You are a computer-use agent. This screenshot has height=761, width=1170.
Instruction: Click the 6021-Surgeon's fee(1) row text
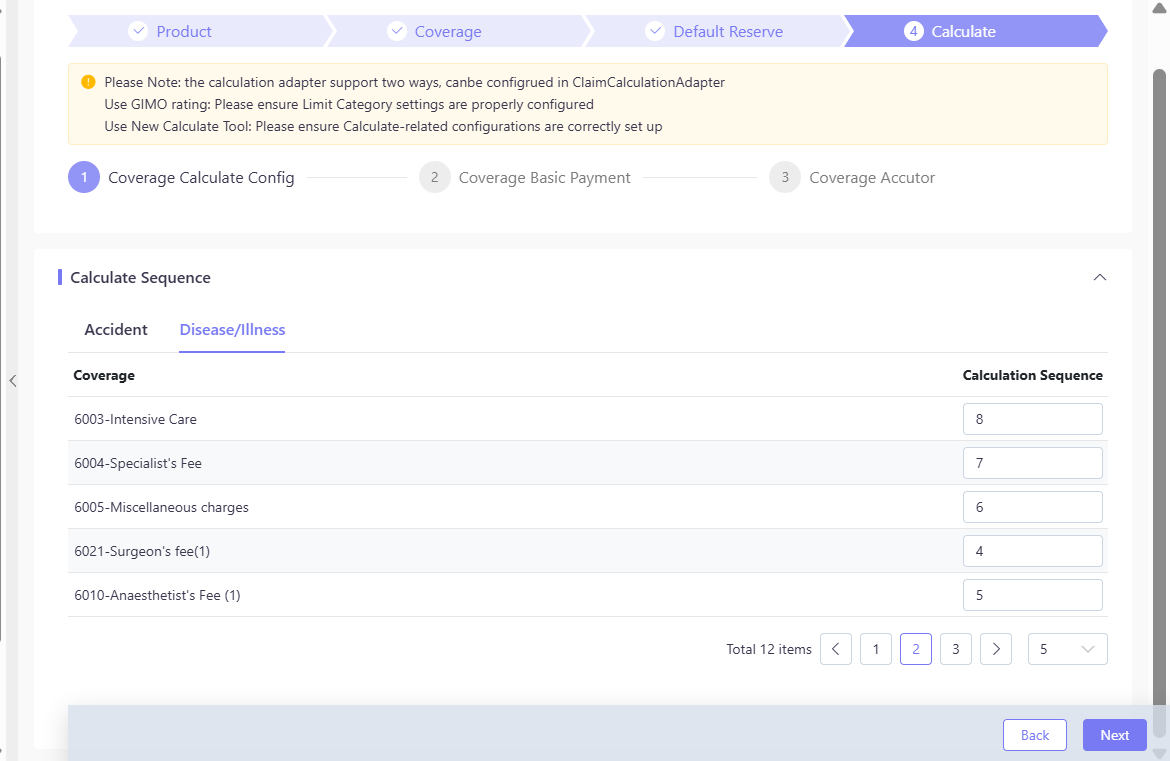[x=142, y=551]
